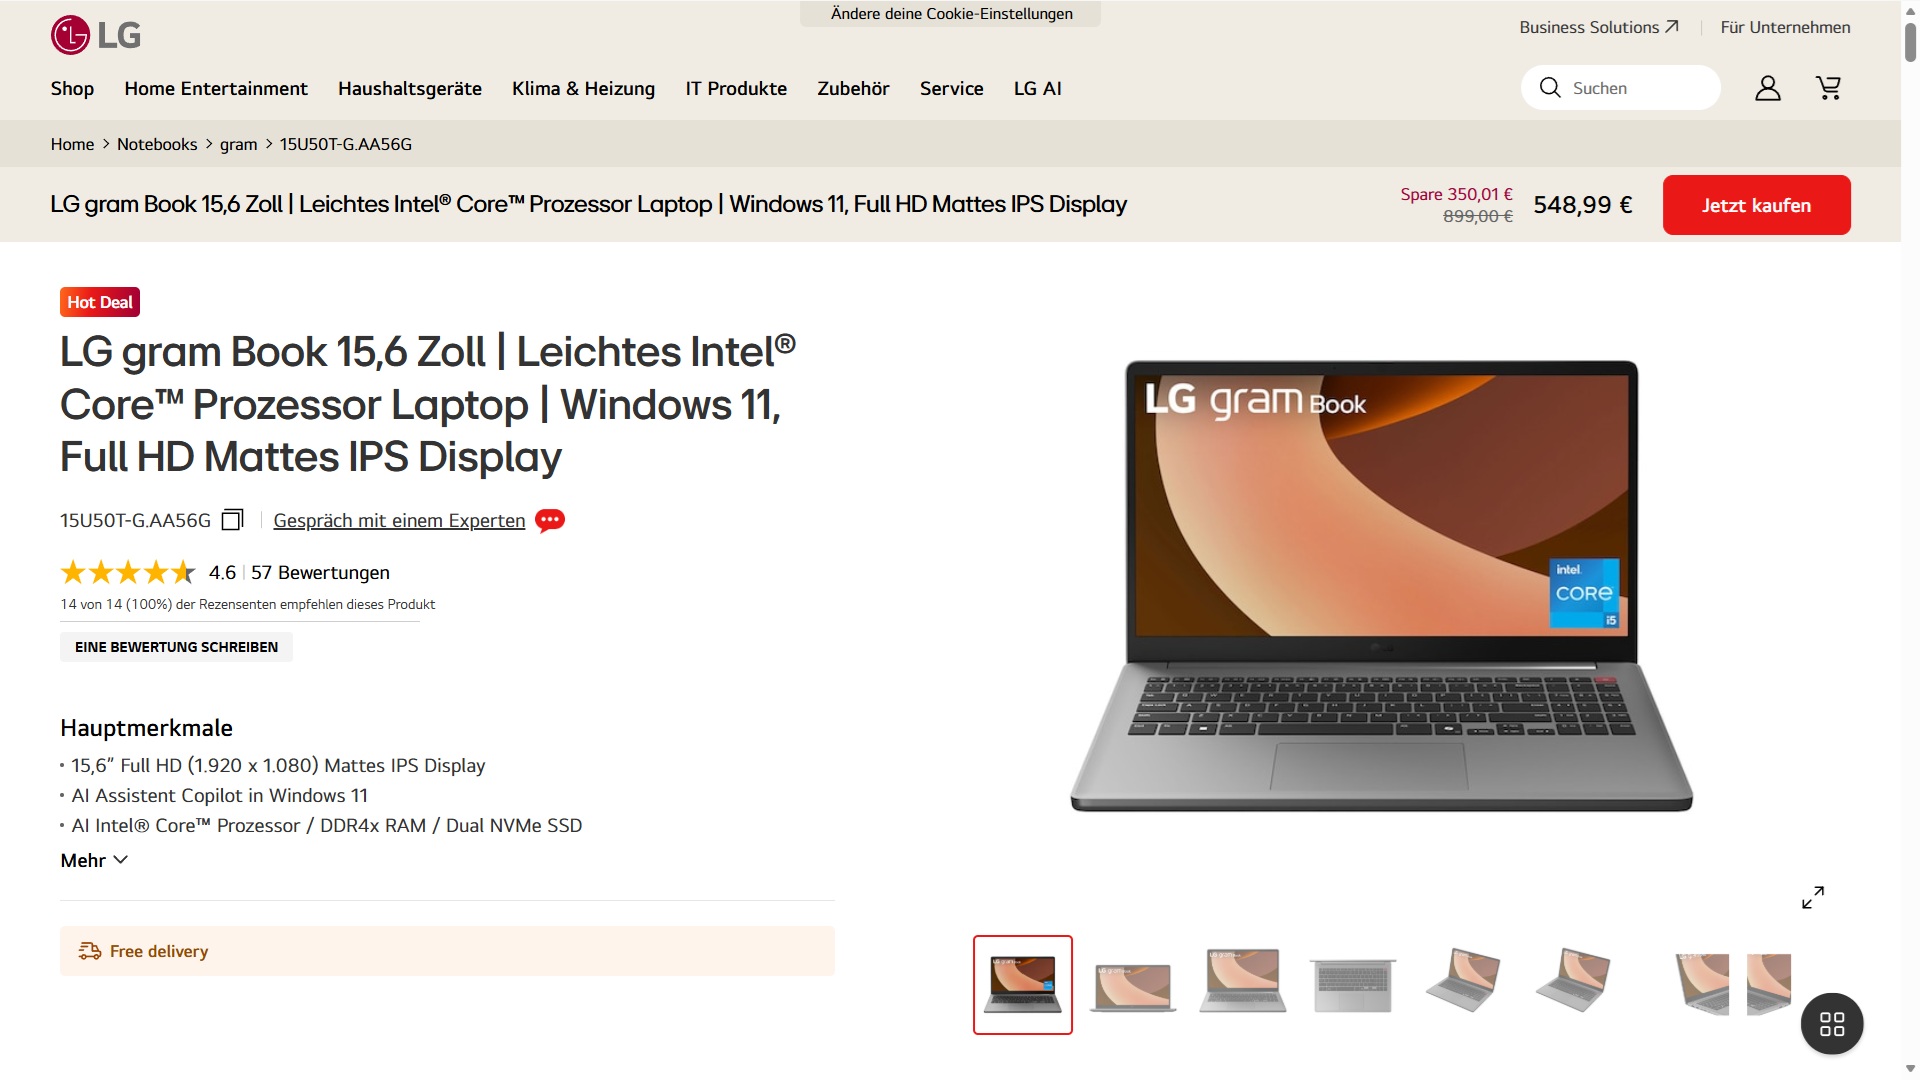
Task: Open the IT Produkte menu
Action: 736,89
